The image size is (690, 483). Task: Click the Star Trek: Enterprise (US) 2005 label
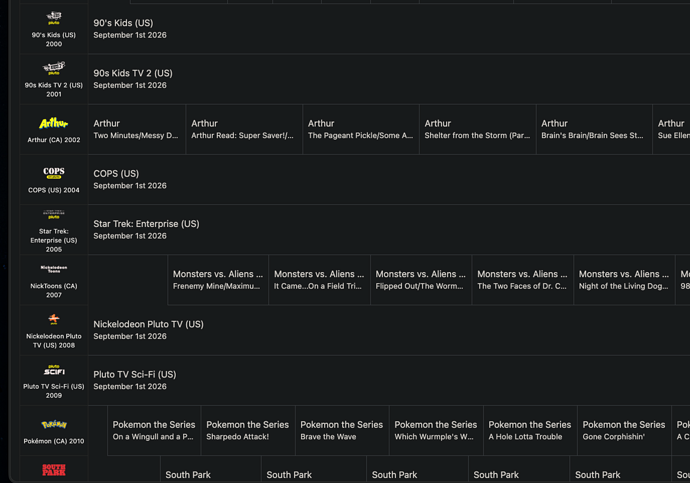tap(54, 240)
